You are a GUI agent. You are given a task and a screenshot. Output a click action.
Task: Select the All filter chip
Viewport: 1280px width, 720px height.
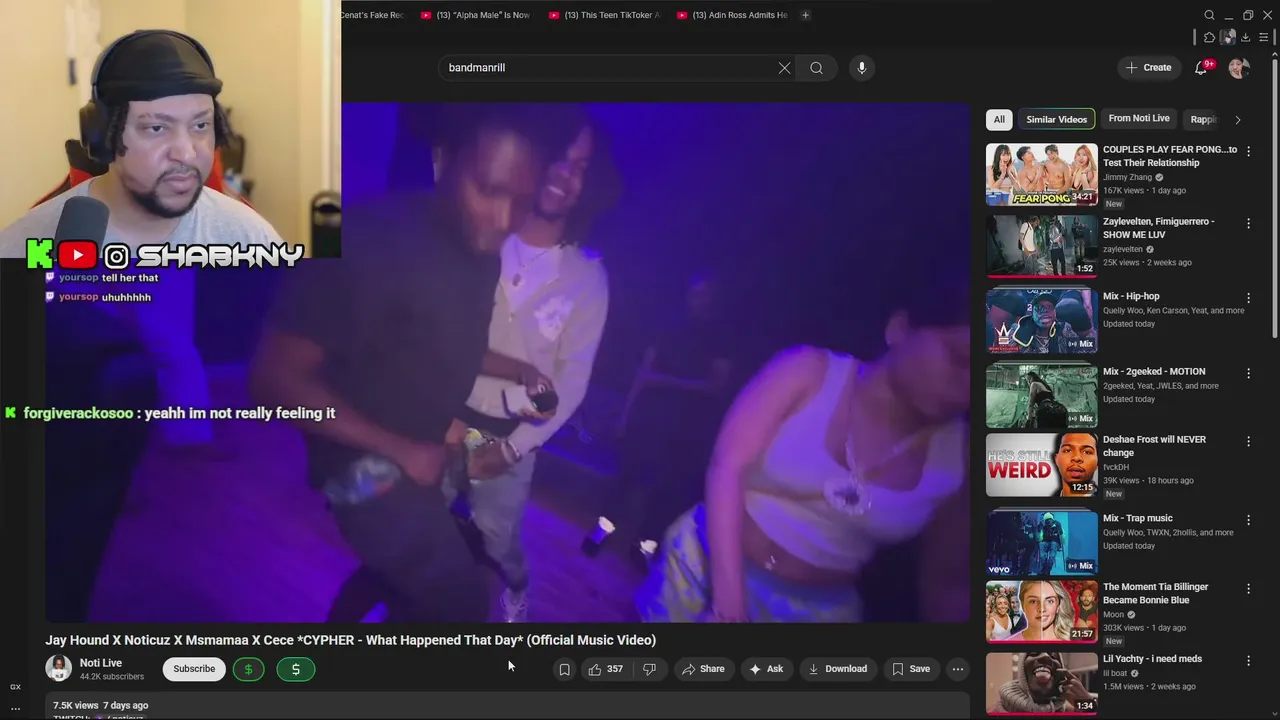click(x=999, y=119)
